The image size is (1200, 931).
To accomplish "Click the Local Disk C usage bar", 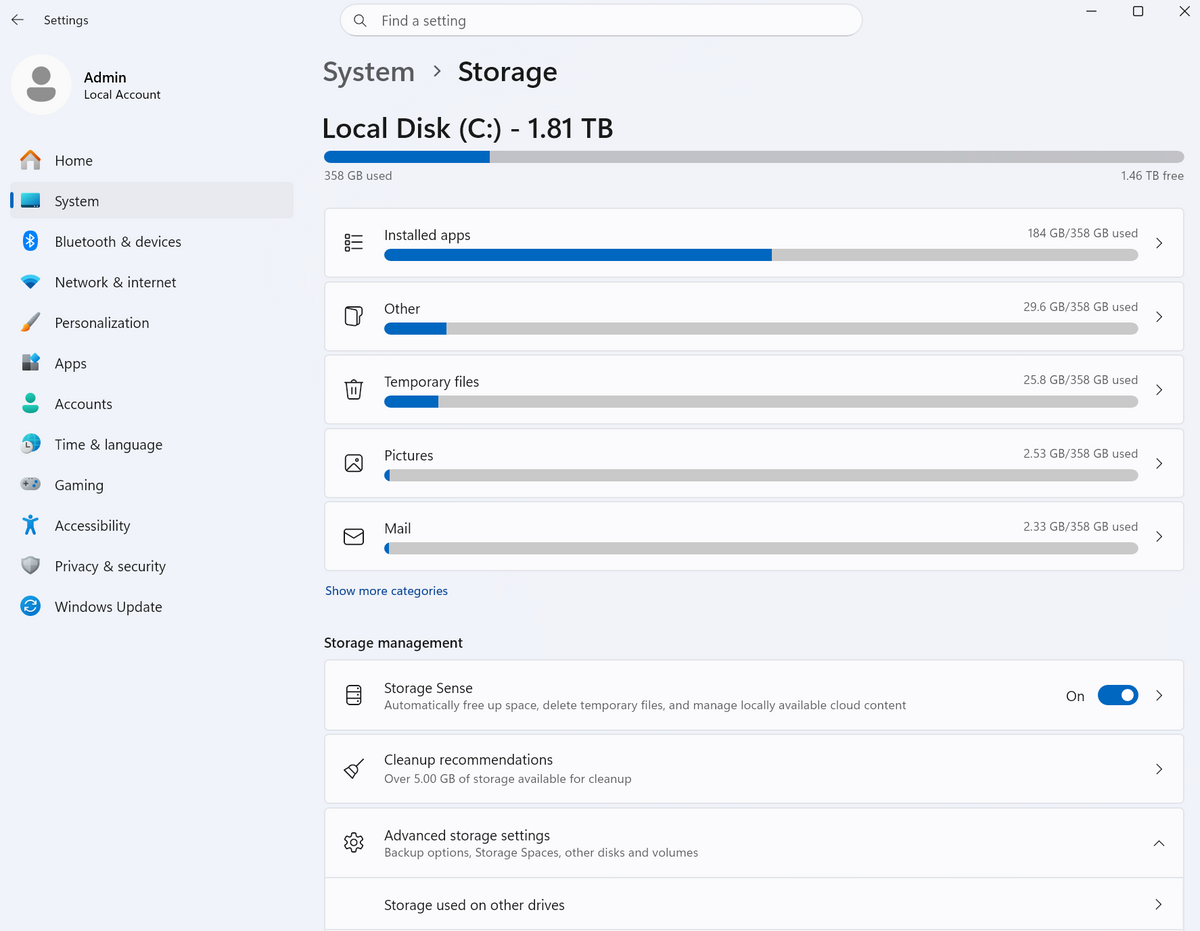I will click(x=754, y=157).
